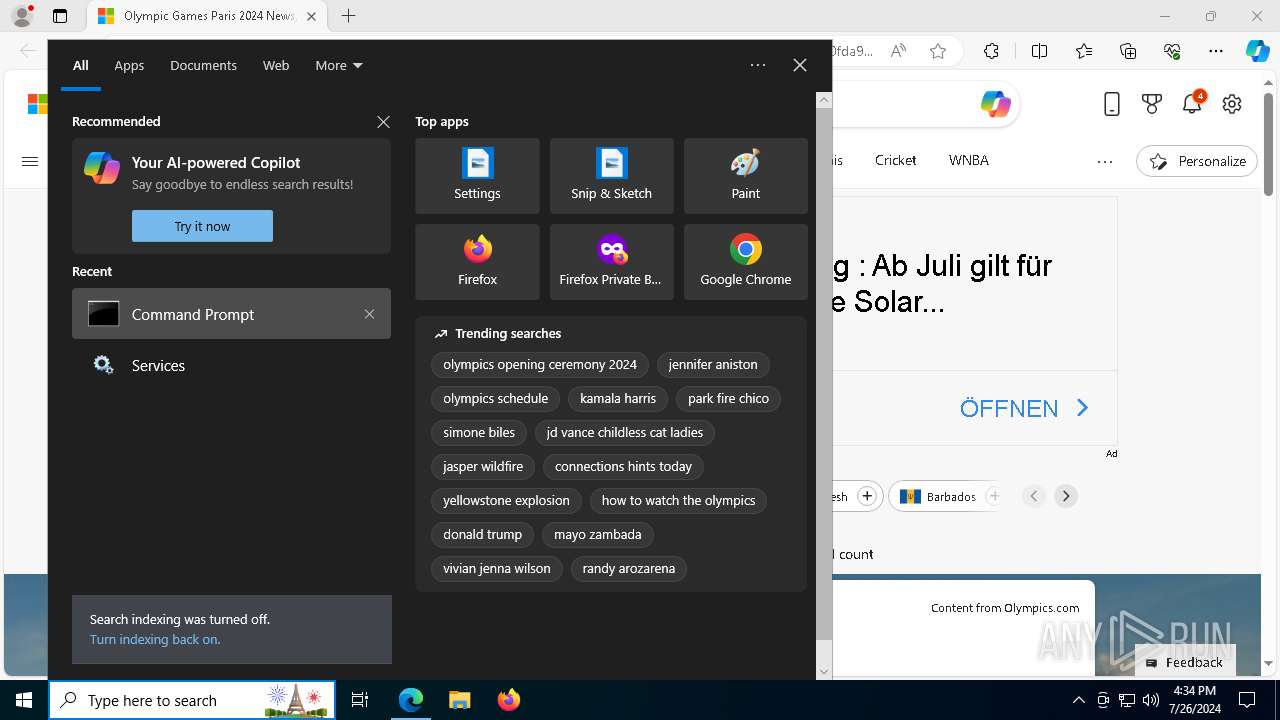Open the MSN rewards trophy icon
Viewport: 1280px width, 720px height.
coord(1152,104)
